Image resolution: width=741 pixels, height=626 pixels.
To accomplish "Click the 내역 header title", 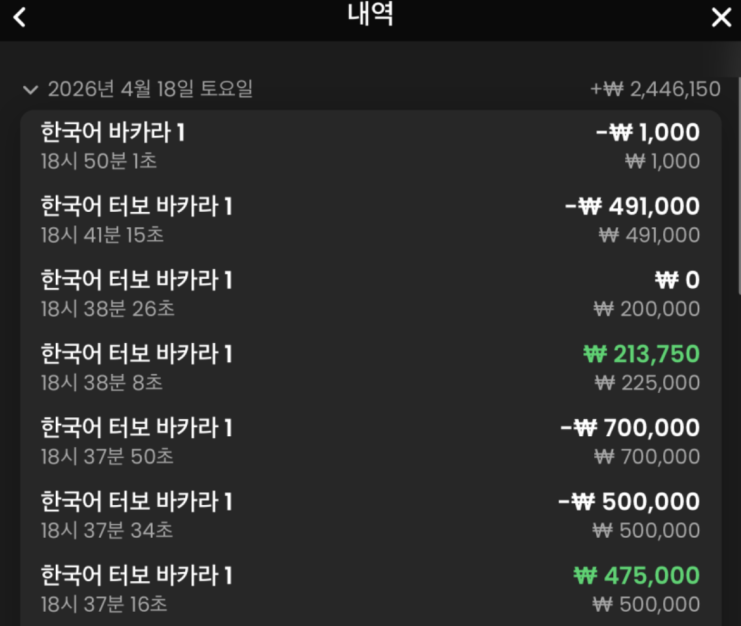I will click(x=371, y=15).
